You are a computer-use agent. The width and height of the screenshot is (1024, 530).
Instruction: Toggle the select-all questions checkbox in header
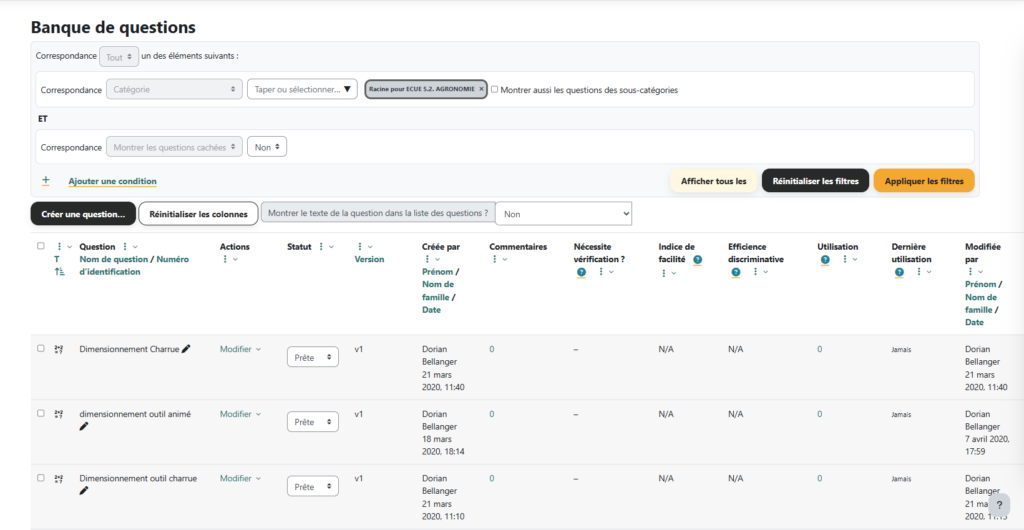click(41, 246)
